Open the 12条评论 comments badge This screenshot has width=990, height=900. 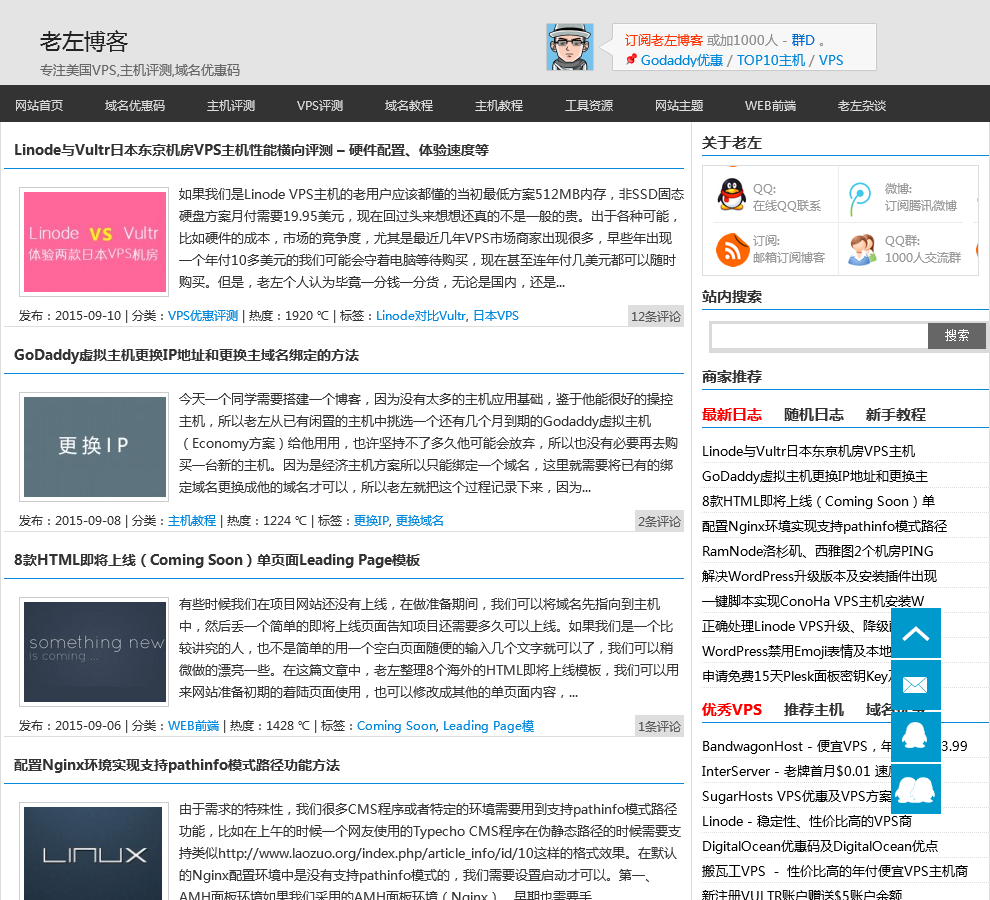tap(656, 316)
